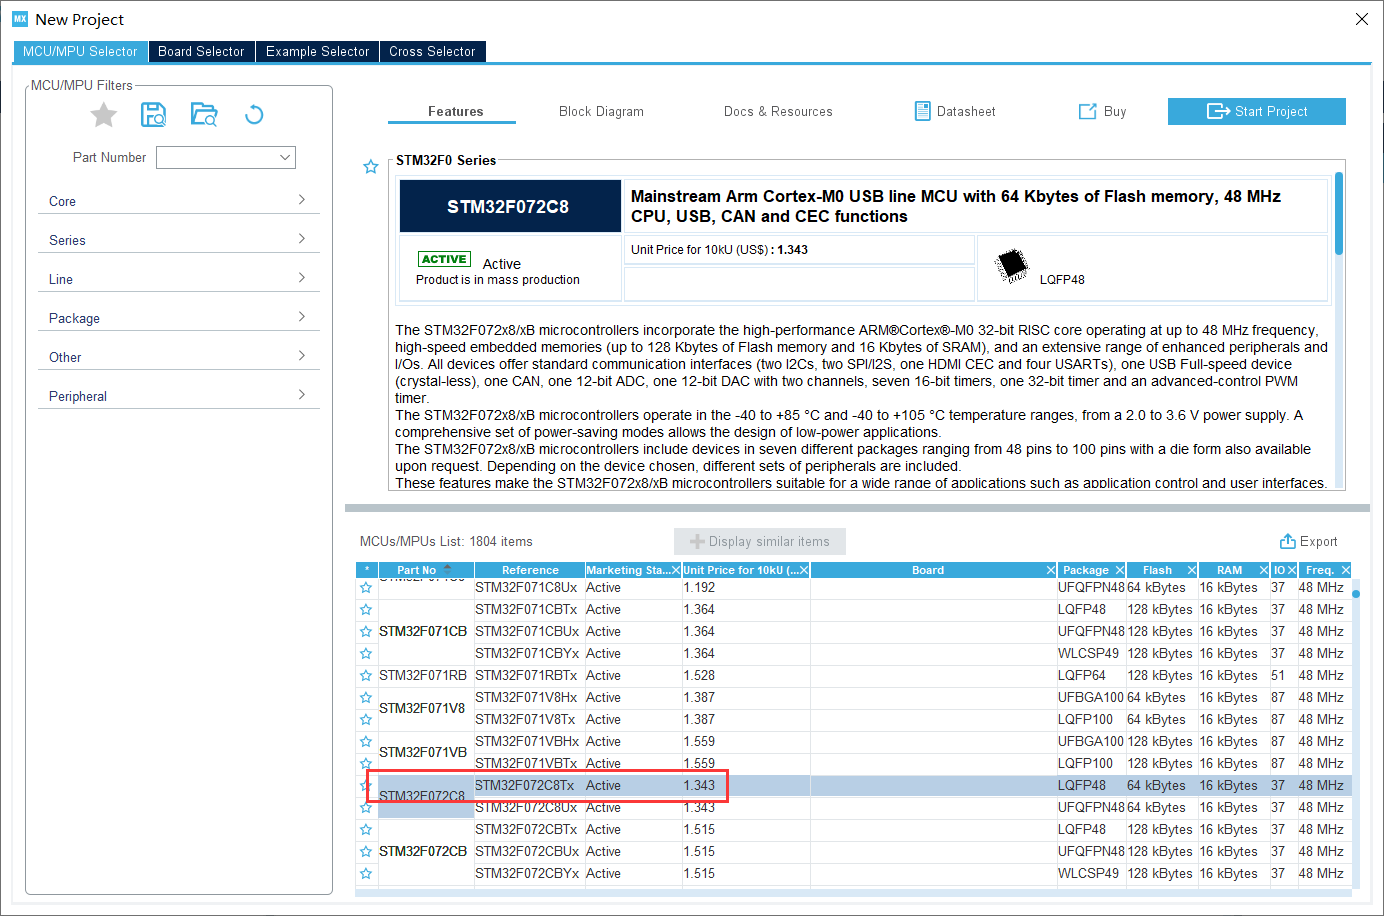Viewport: 1384px width, 916px height.
Task: Sort by Part No column header
Action: (426, 570)
